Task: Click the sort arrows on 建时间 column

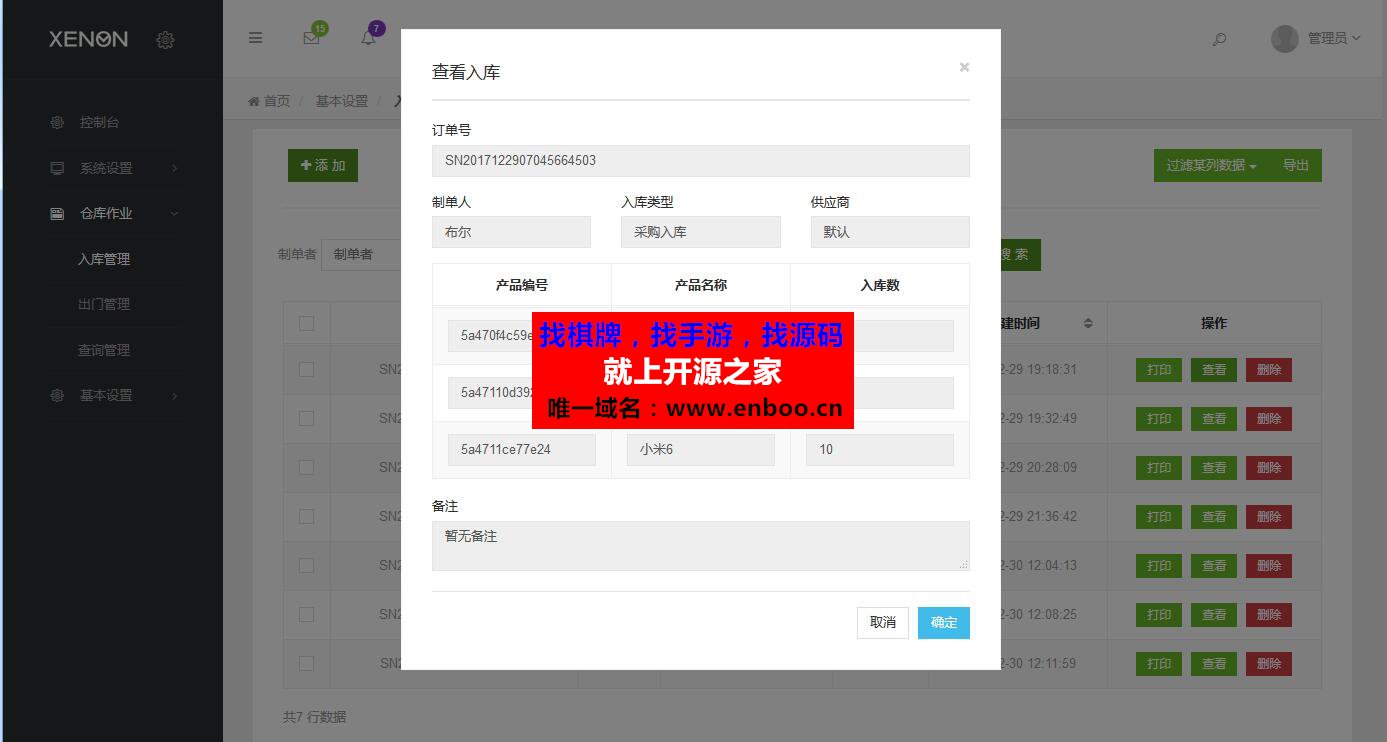Action: (1088, 323)
